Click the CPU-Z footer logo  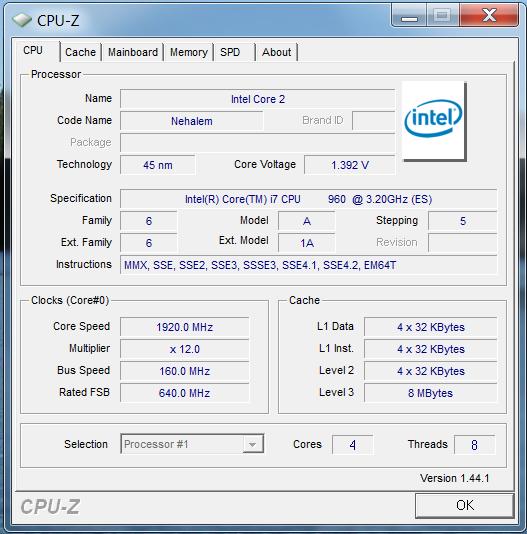[x=50, y=507]
